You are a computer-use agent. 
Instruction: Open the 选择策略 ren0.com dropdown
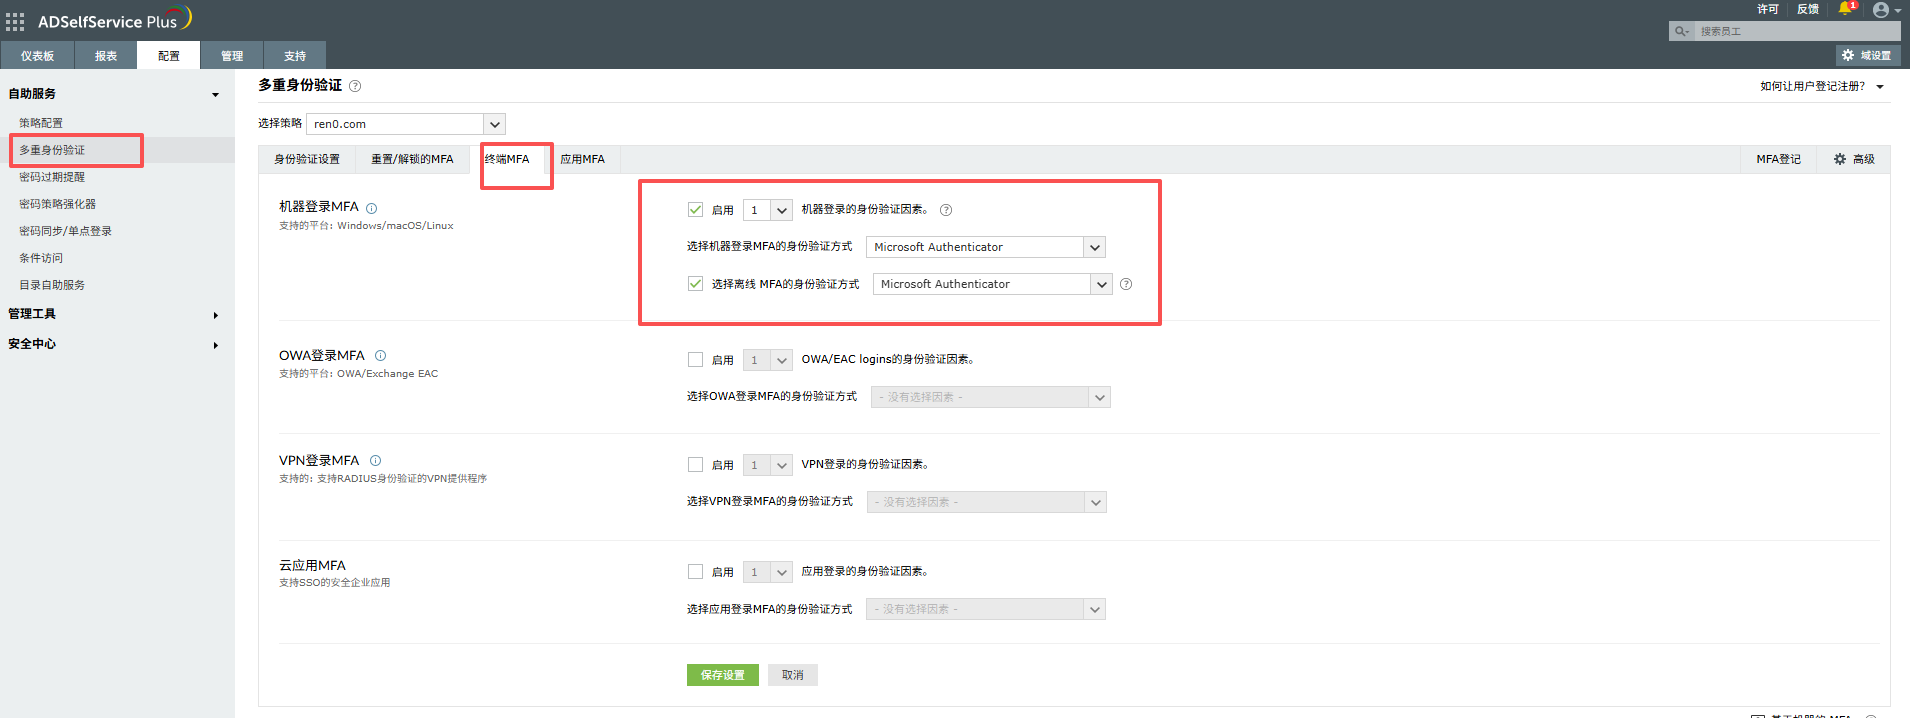tap(494, 124)
